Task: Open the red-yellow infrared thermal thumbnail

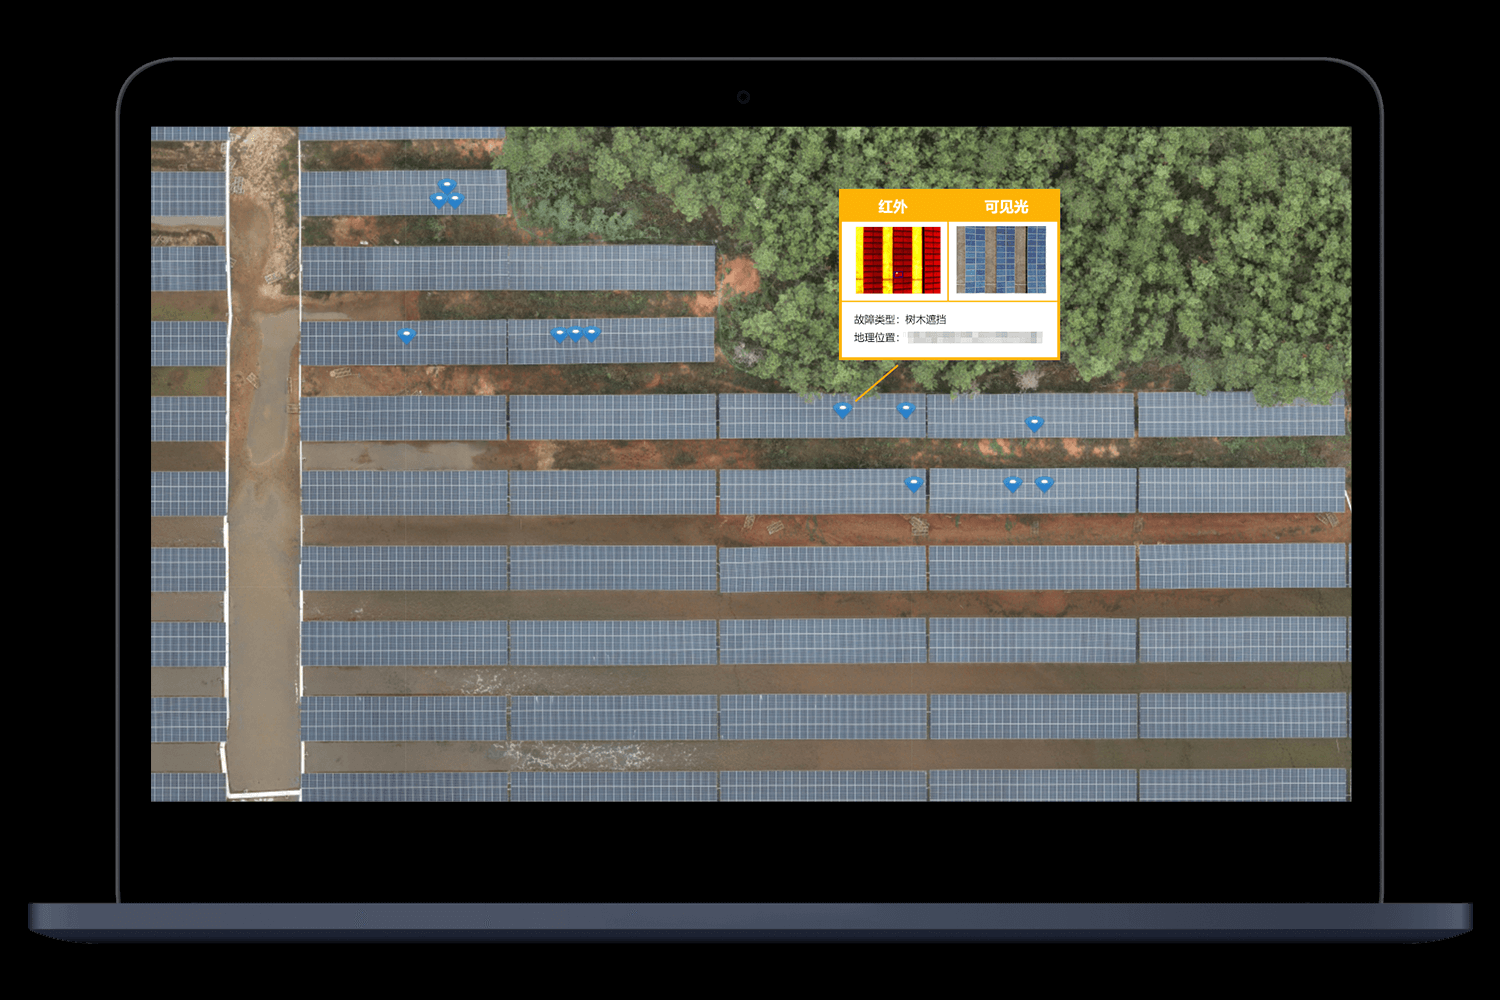Action: tap(898, 259)
